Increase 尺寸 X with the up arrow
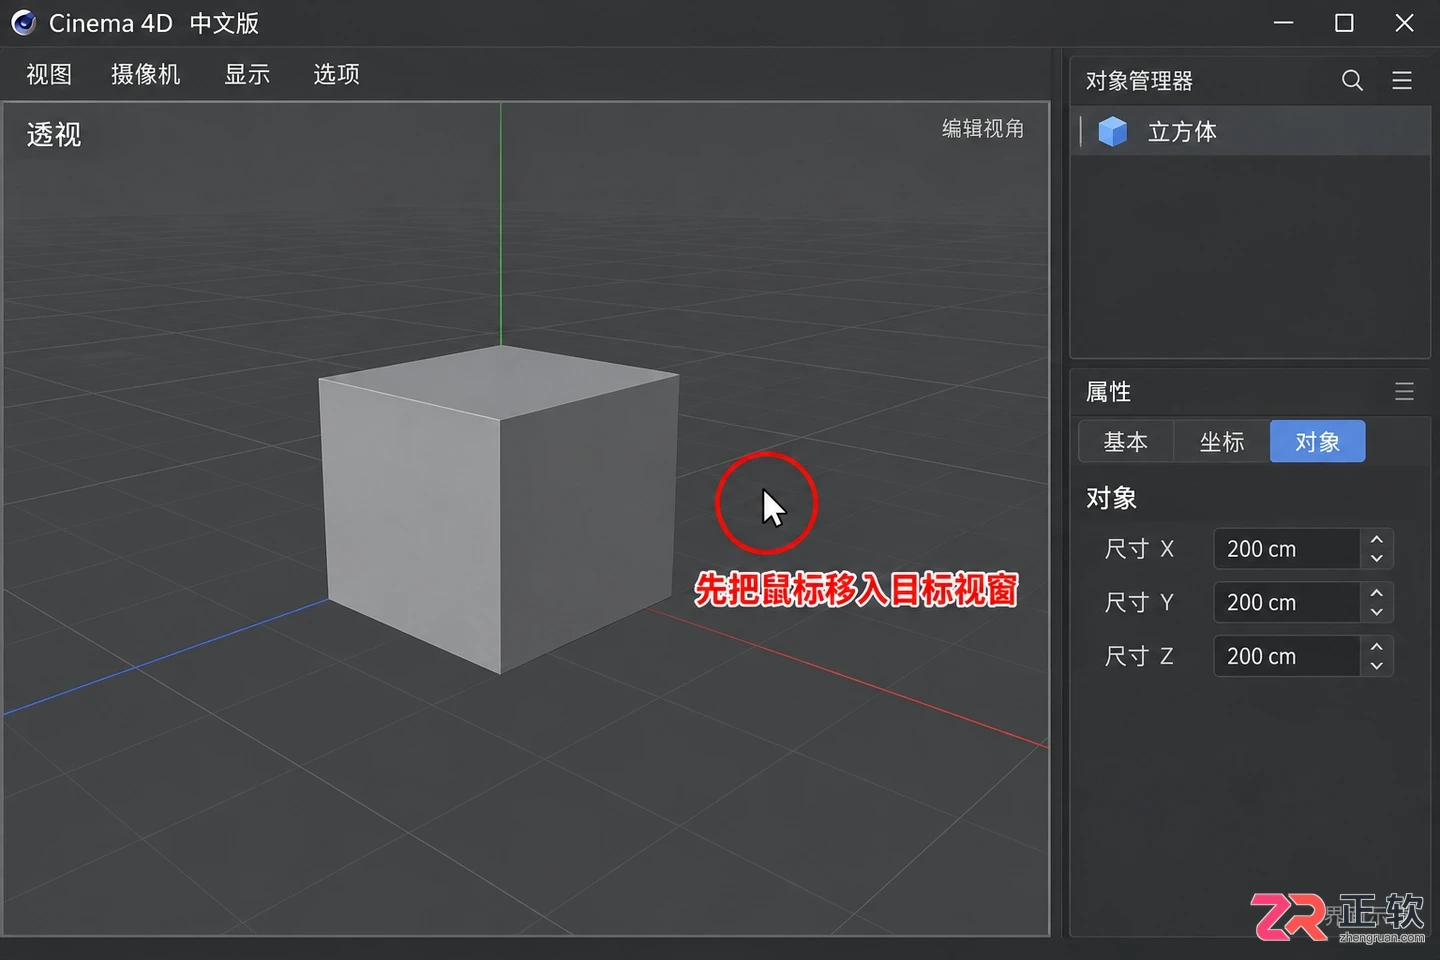This screenshot has width=1440, height=960. coord(1377,539)
